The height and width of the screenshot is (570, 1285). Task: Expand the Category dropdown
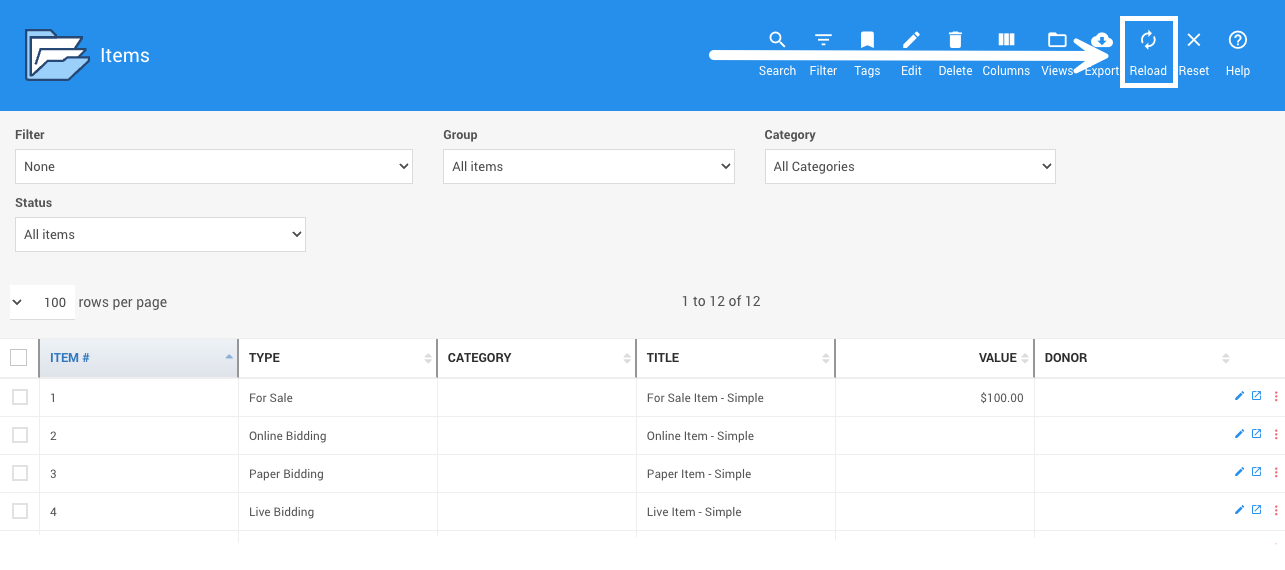[909, 167]
